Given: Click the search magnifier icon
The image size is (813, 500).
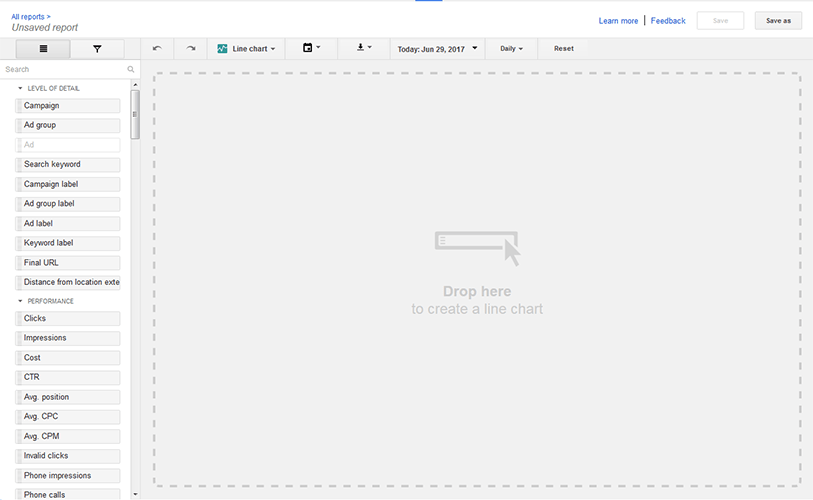Looking at the screenshot, I should point(131,70).
